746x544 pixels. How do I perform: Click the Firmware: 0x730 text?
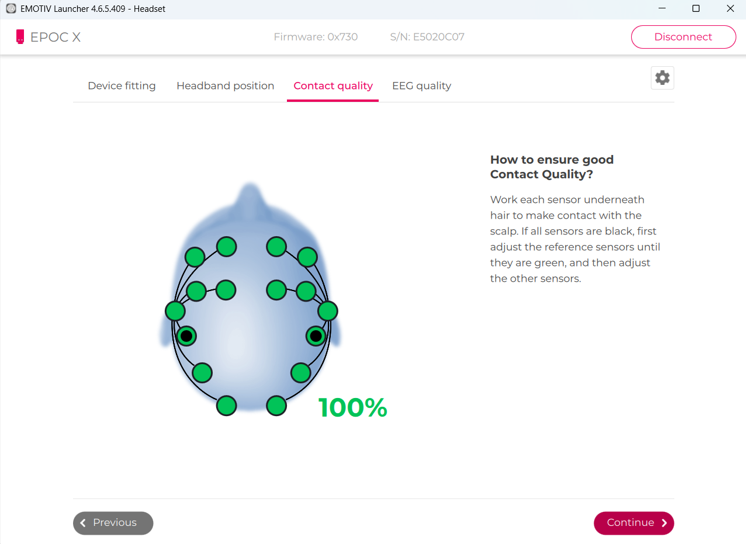pyautogui.click(x=316, y=37)
